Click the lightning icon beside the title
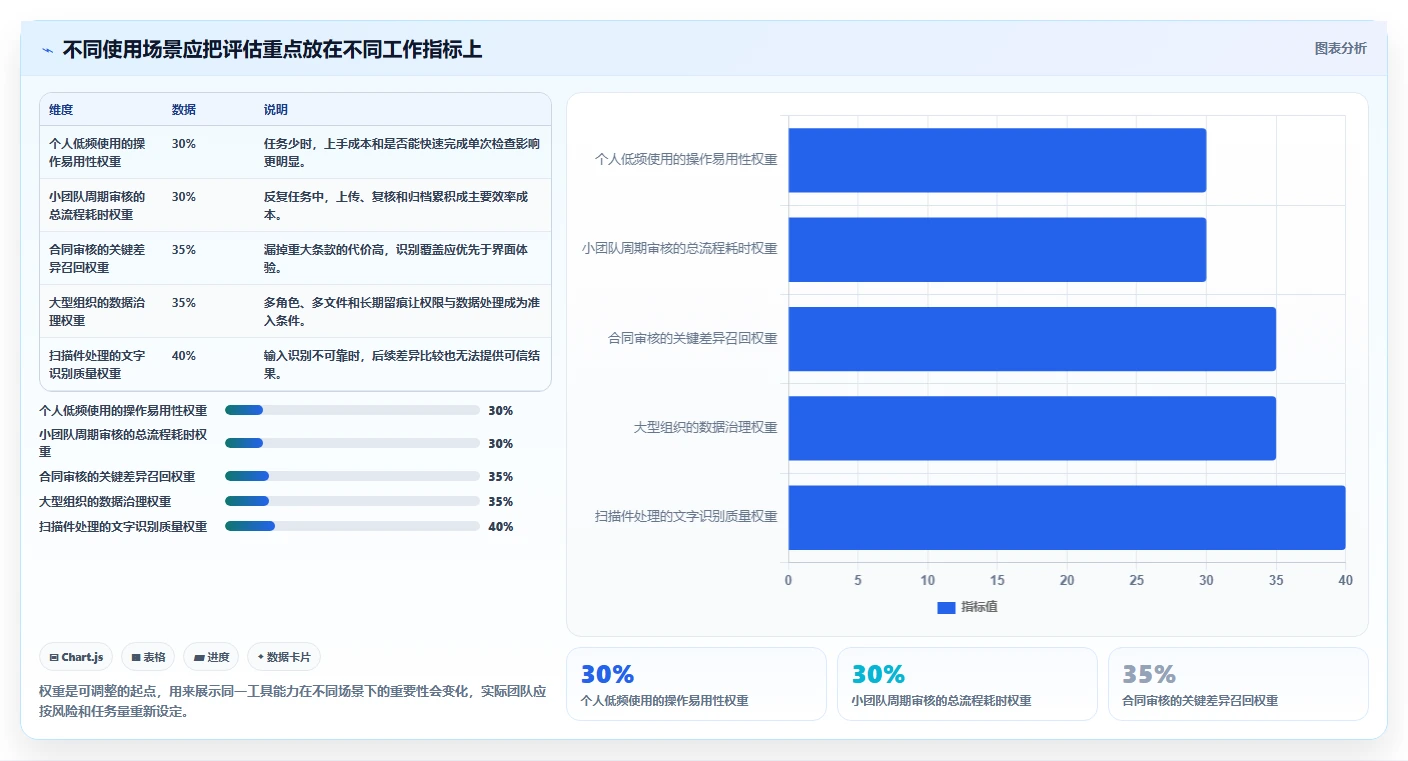The width and height of the screenshot is (1408, 761). [x=47, y=50]
